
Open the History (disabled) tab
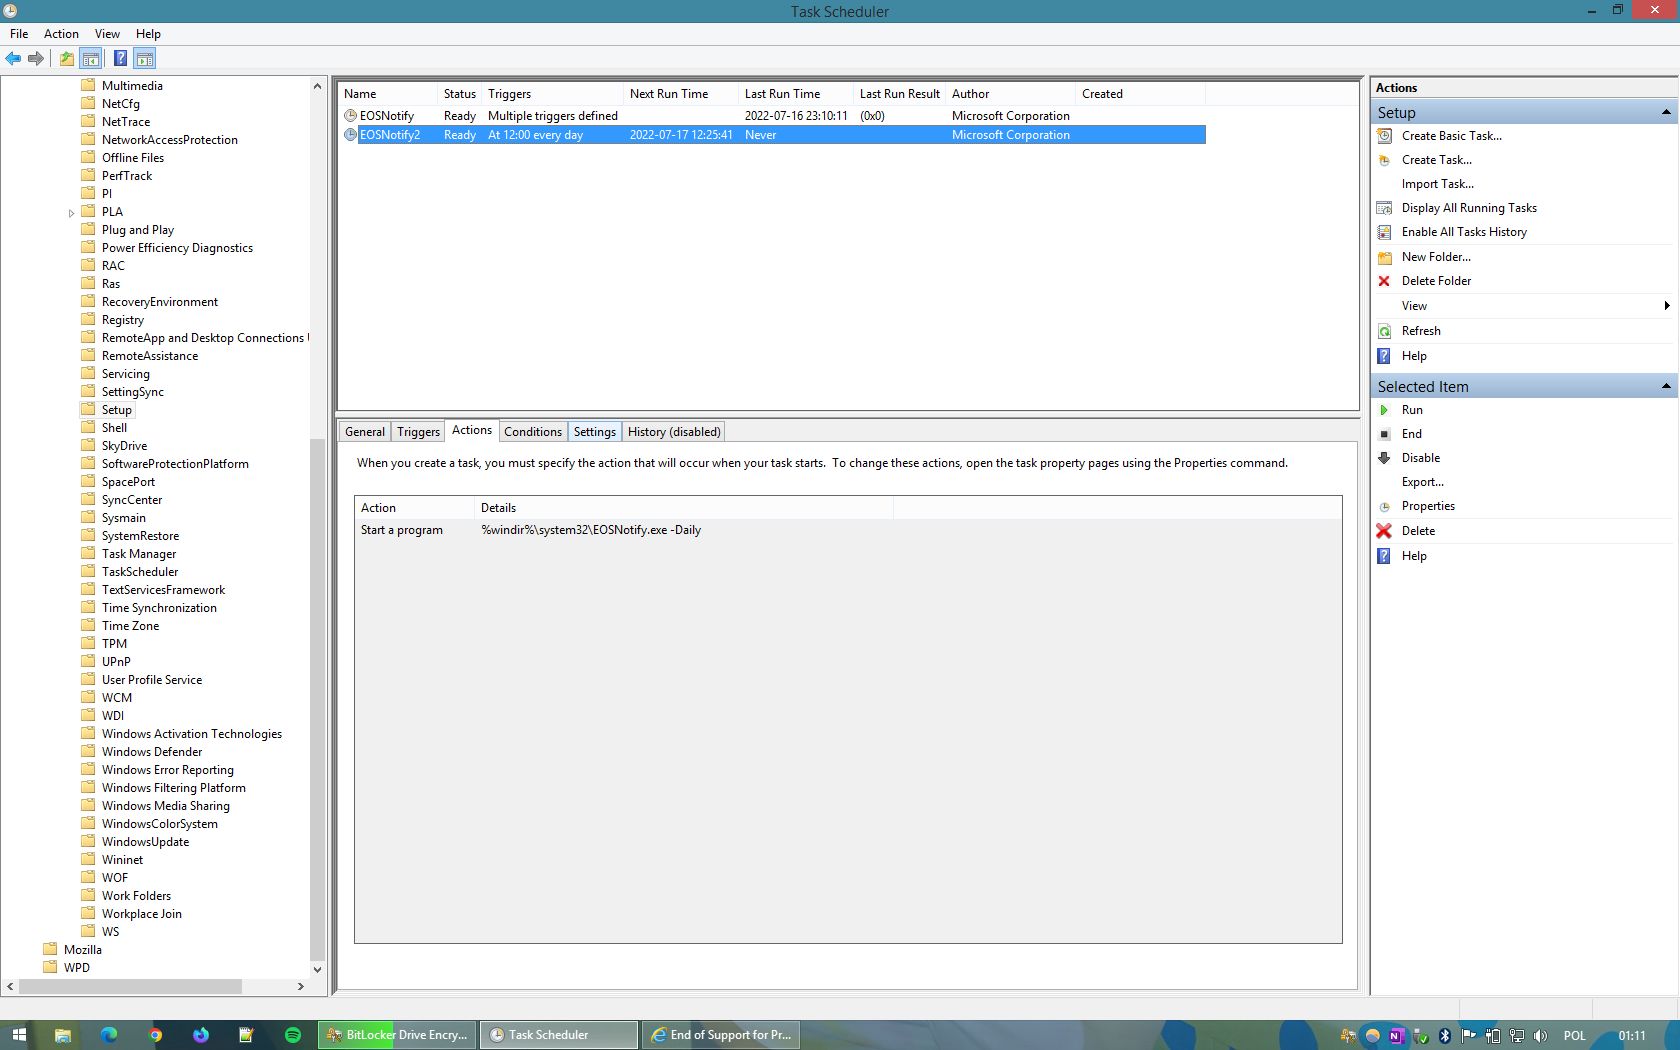tap(674, 432)
